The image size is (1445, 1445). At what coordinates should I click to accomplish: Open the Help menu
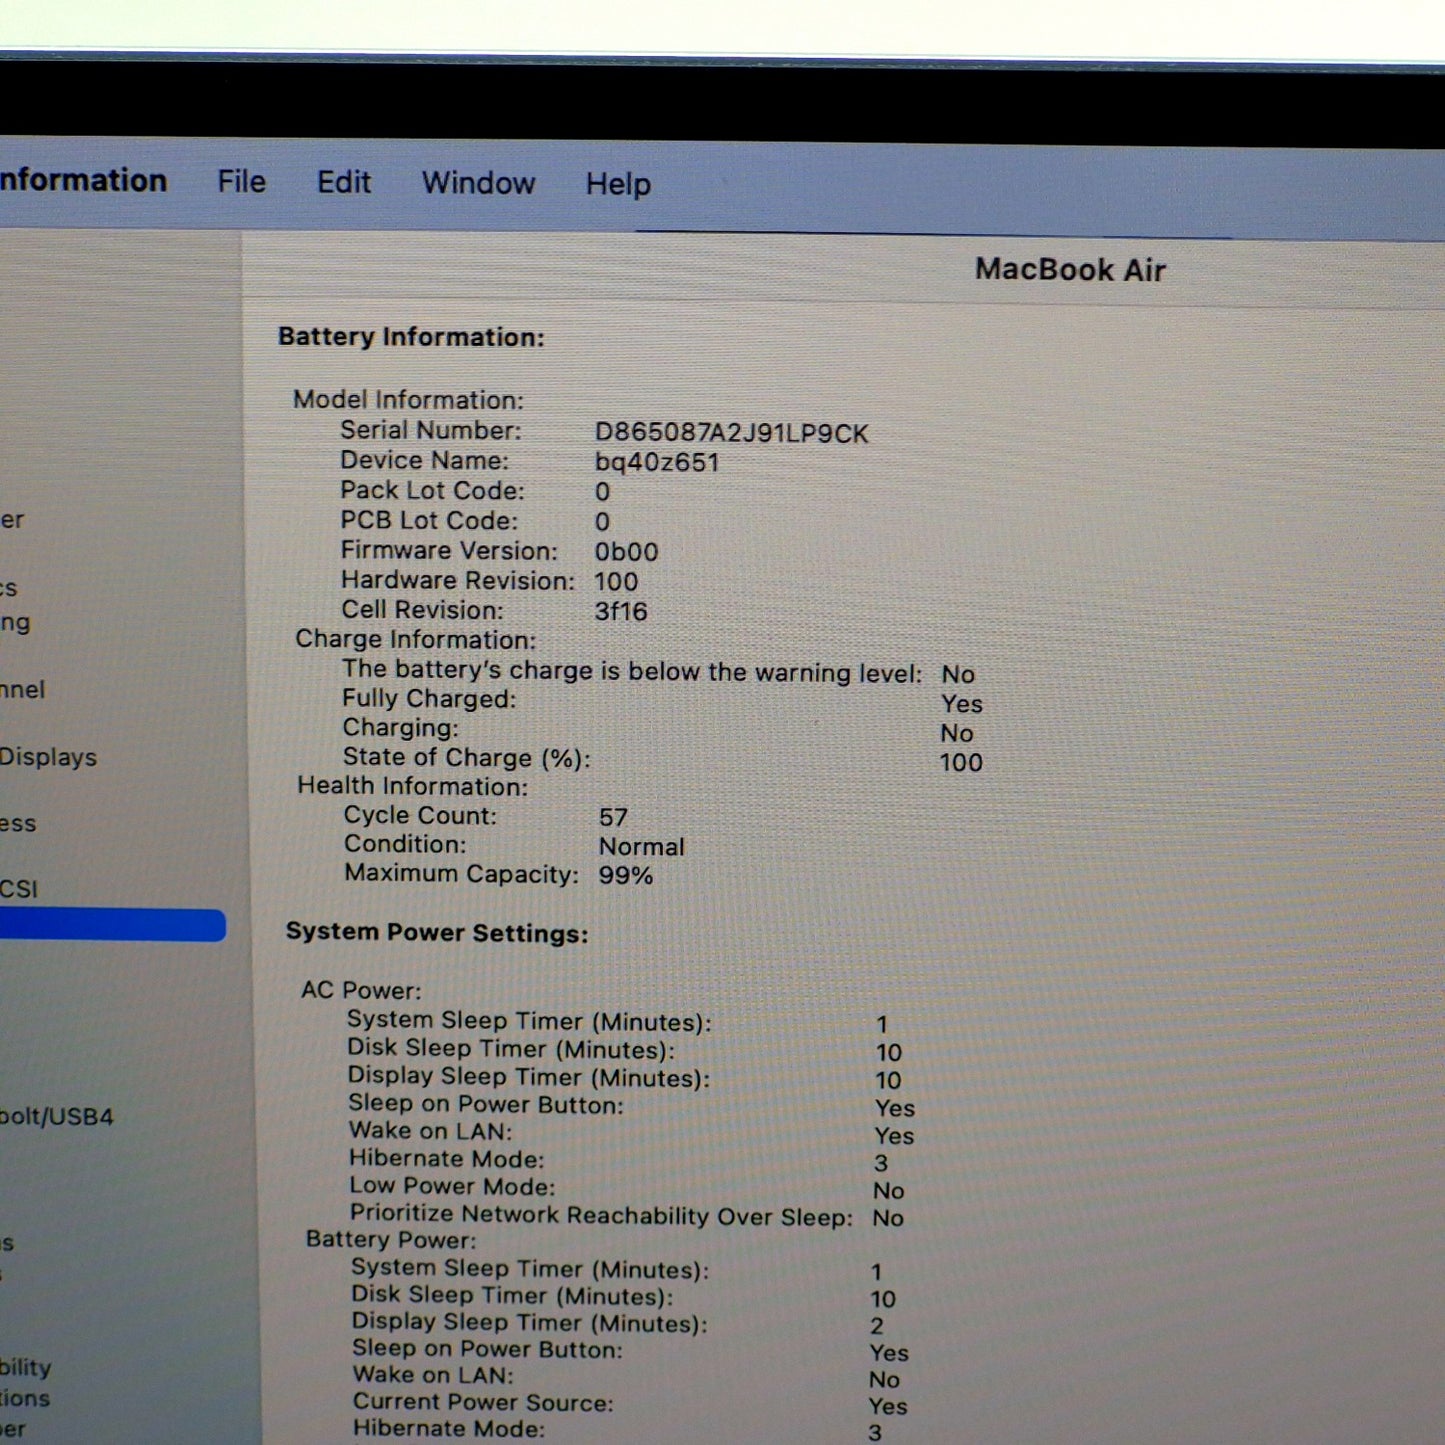[x=618, y=185]
